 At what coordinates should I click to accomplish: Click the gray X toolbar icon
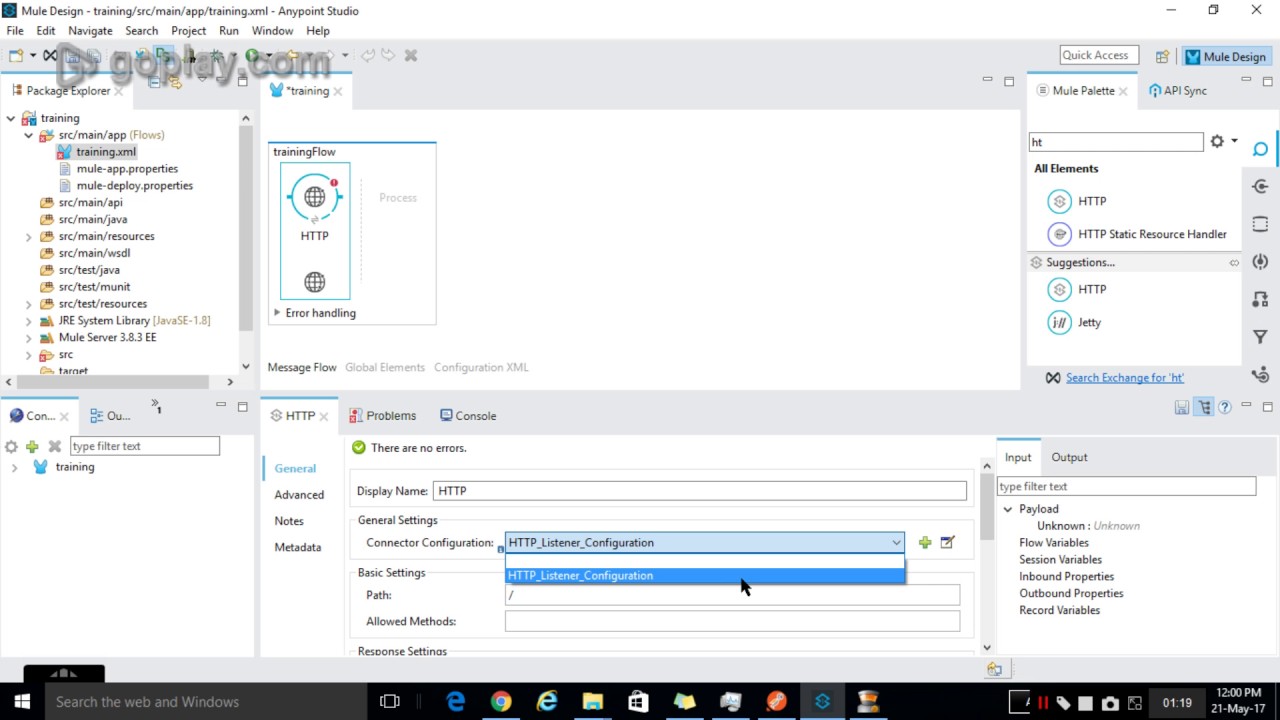(x=410, y=56)
